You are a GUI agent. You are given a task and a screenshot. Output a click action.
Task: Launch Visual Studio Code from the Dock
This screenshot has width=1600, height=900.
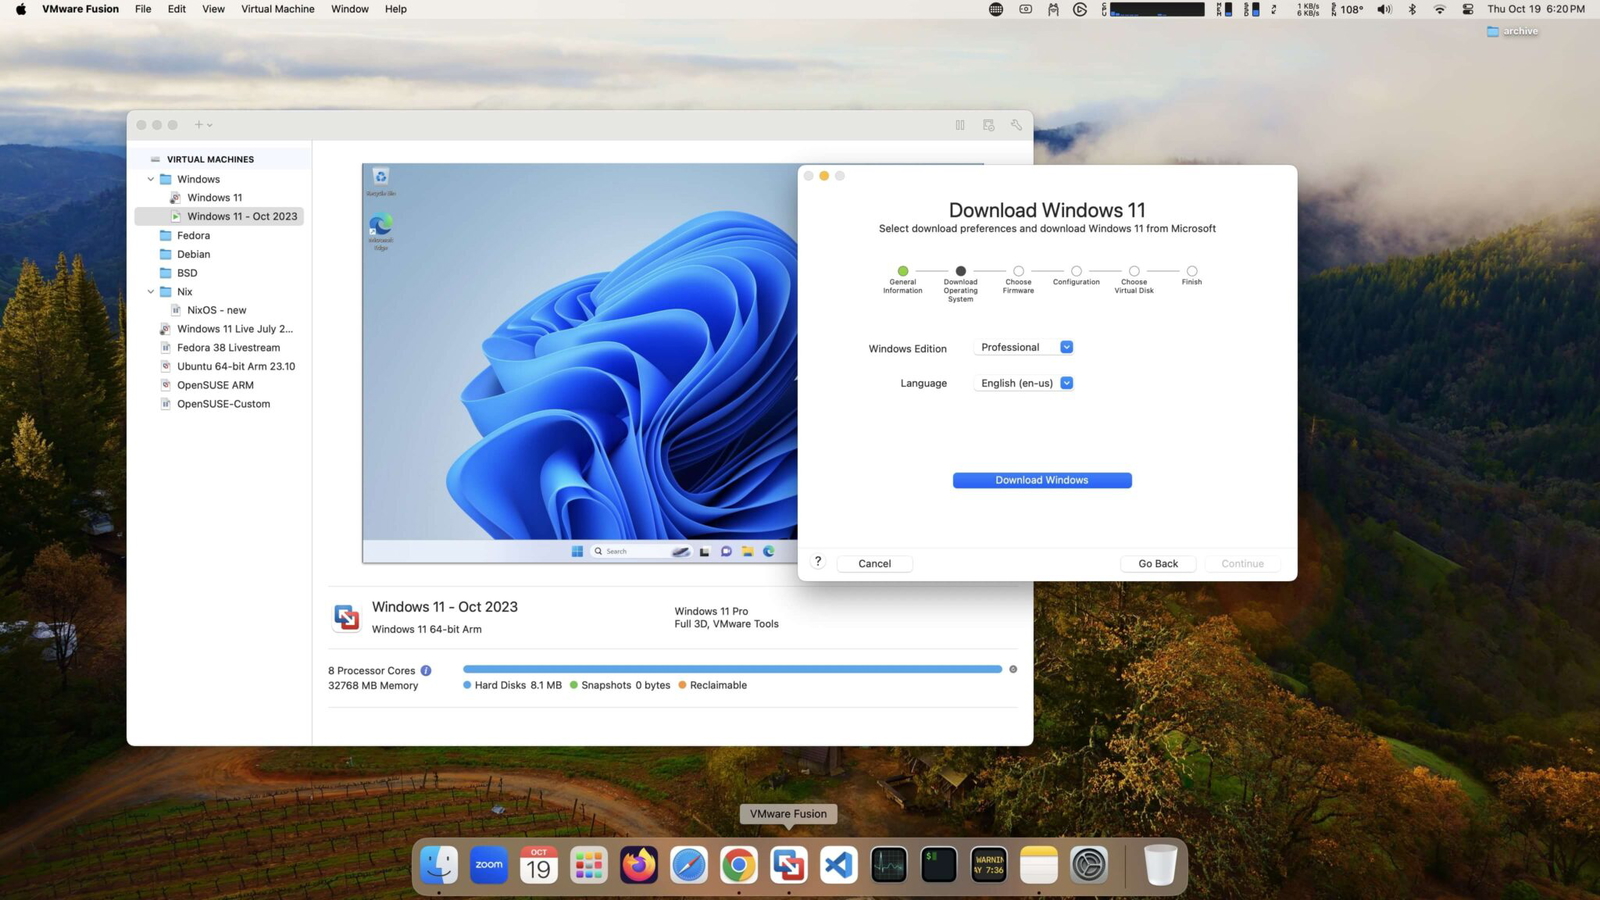point(838,864)
